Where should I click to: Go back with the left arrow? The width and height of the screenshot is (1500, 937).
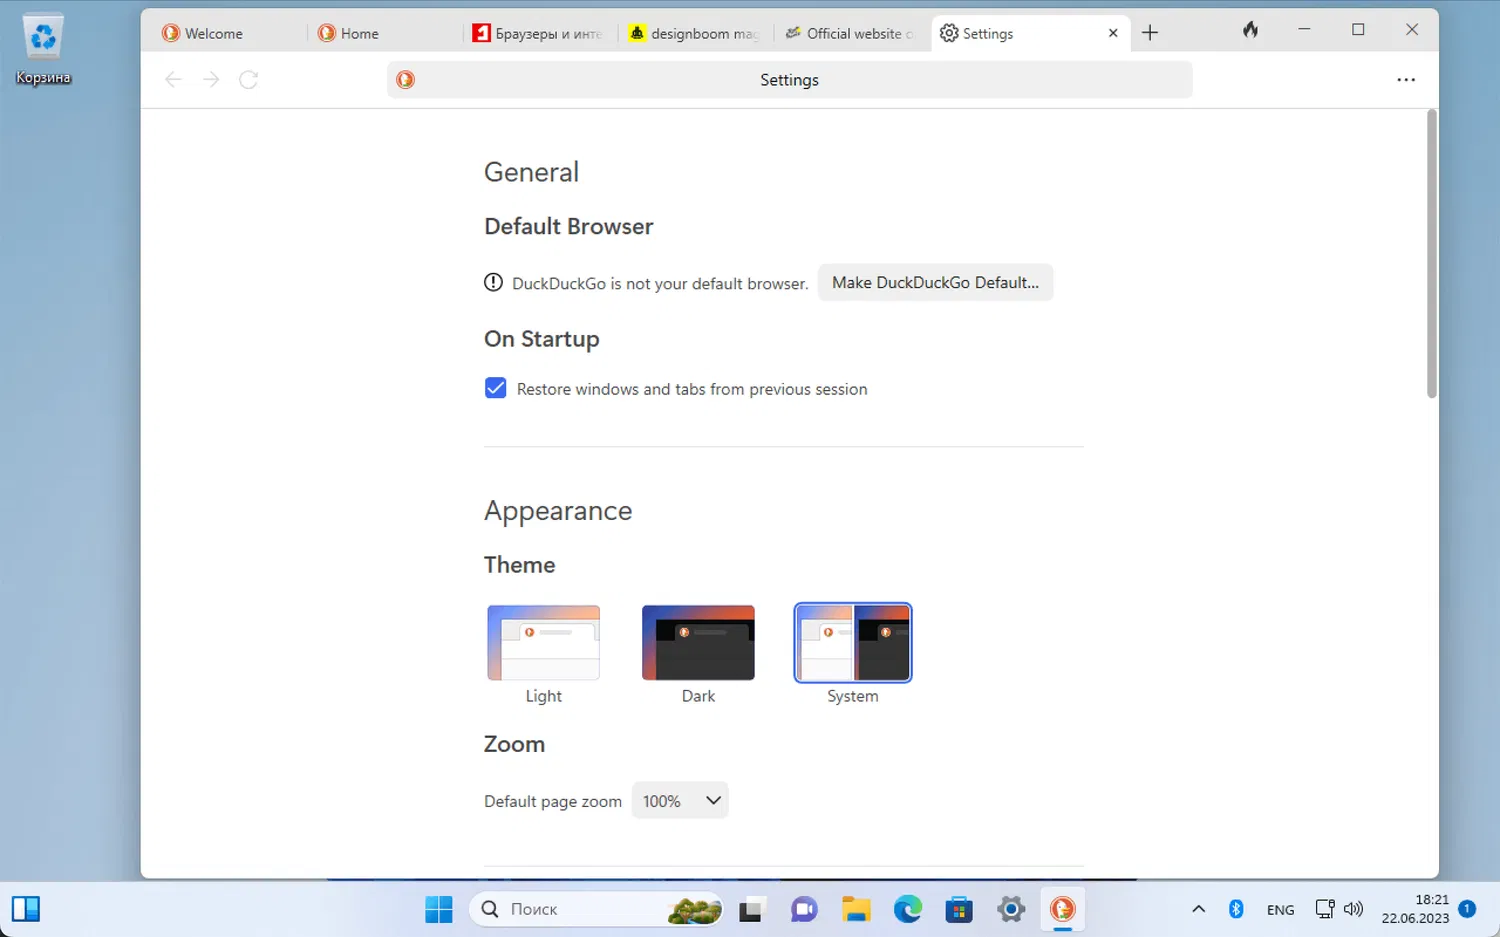[x=173, y=80]
